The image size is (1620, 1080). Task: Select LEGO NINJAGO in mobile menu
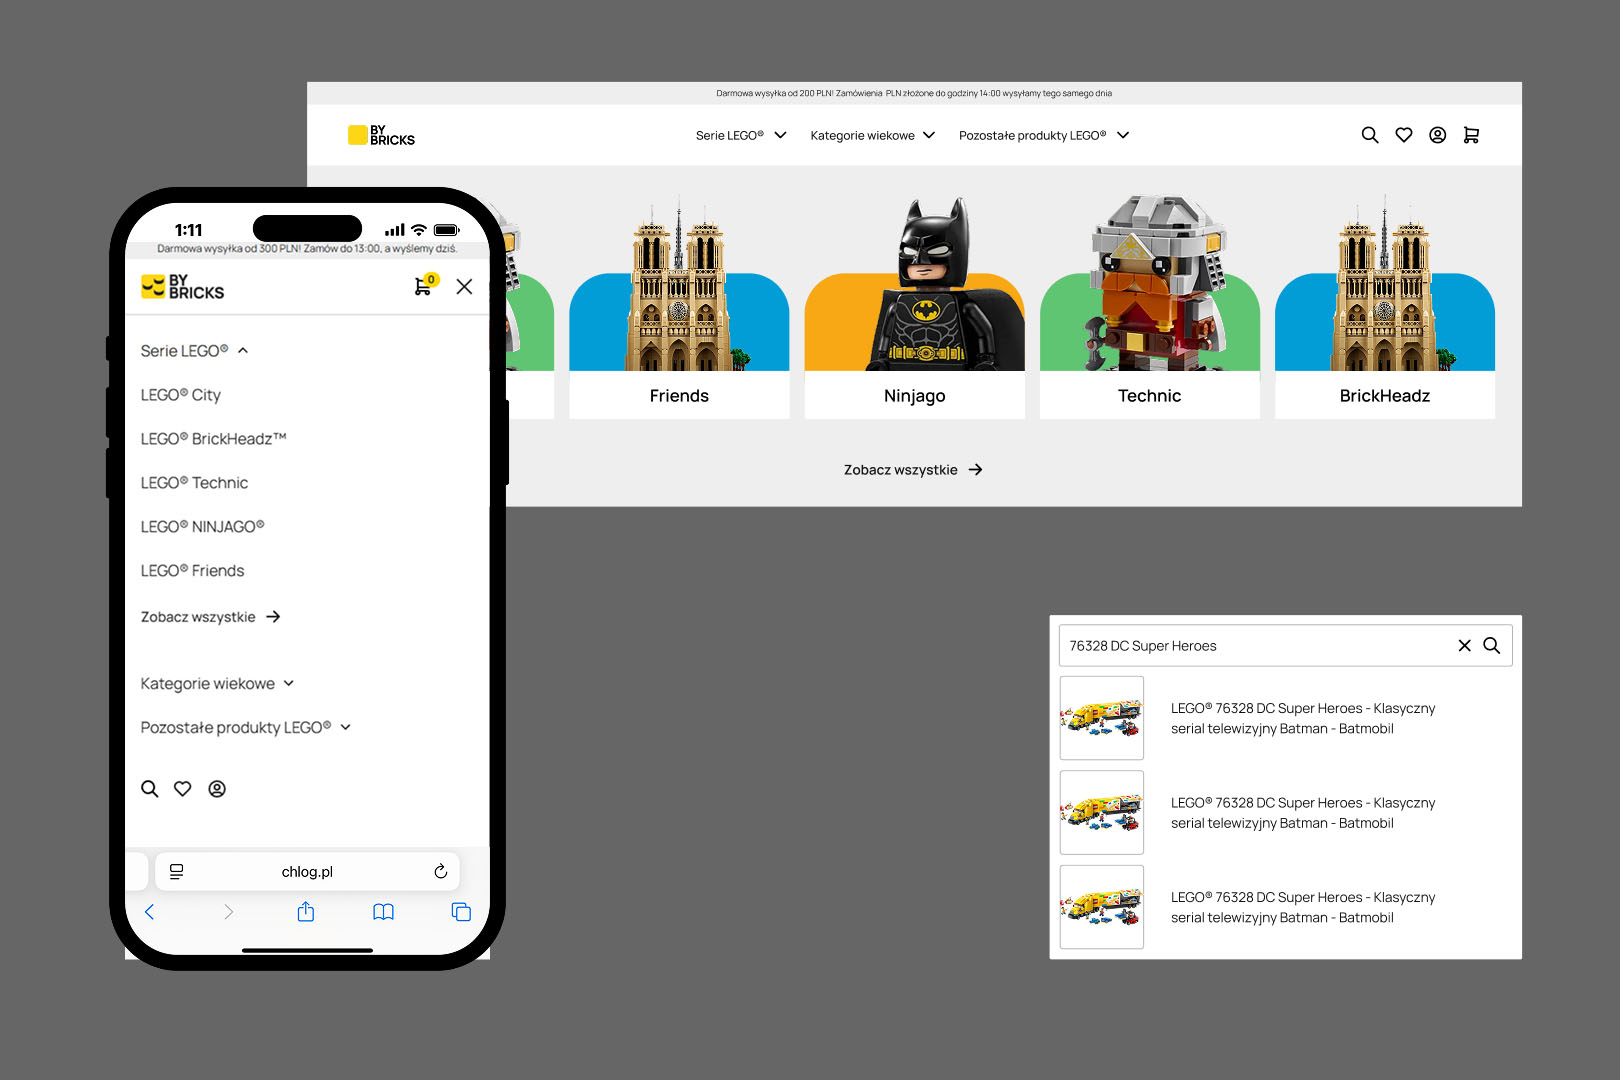(203, 527)
